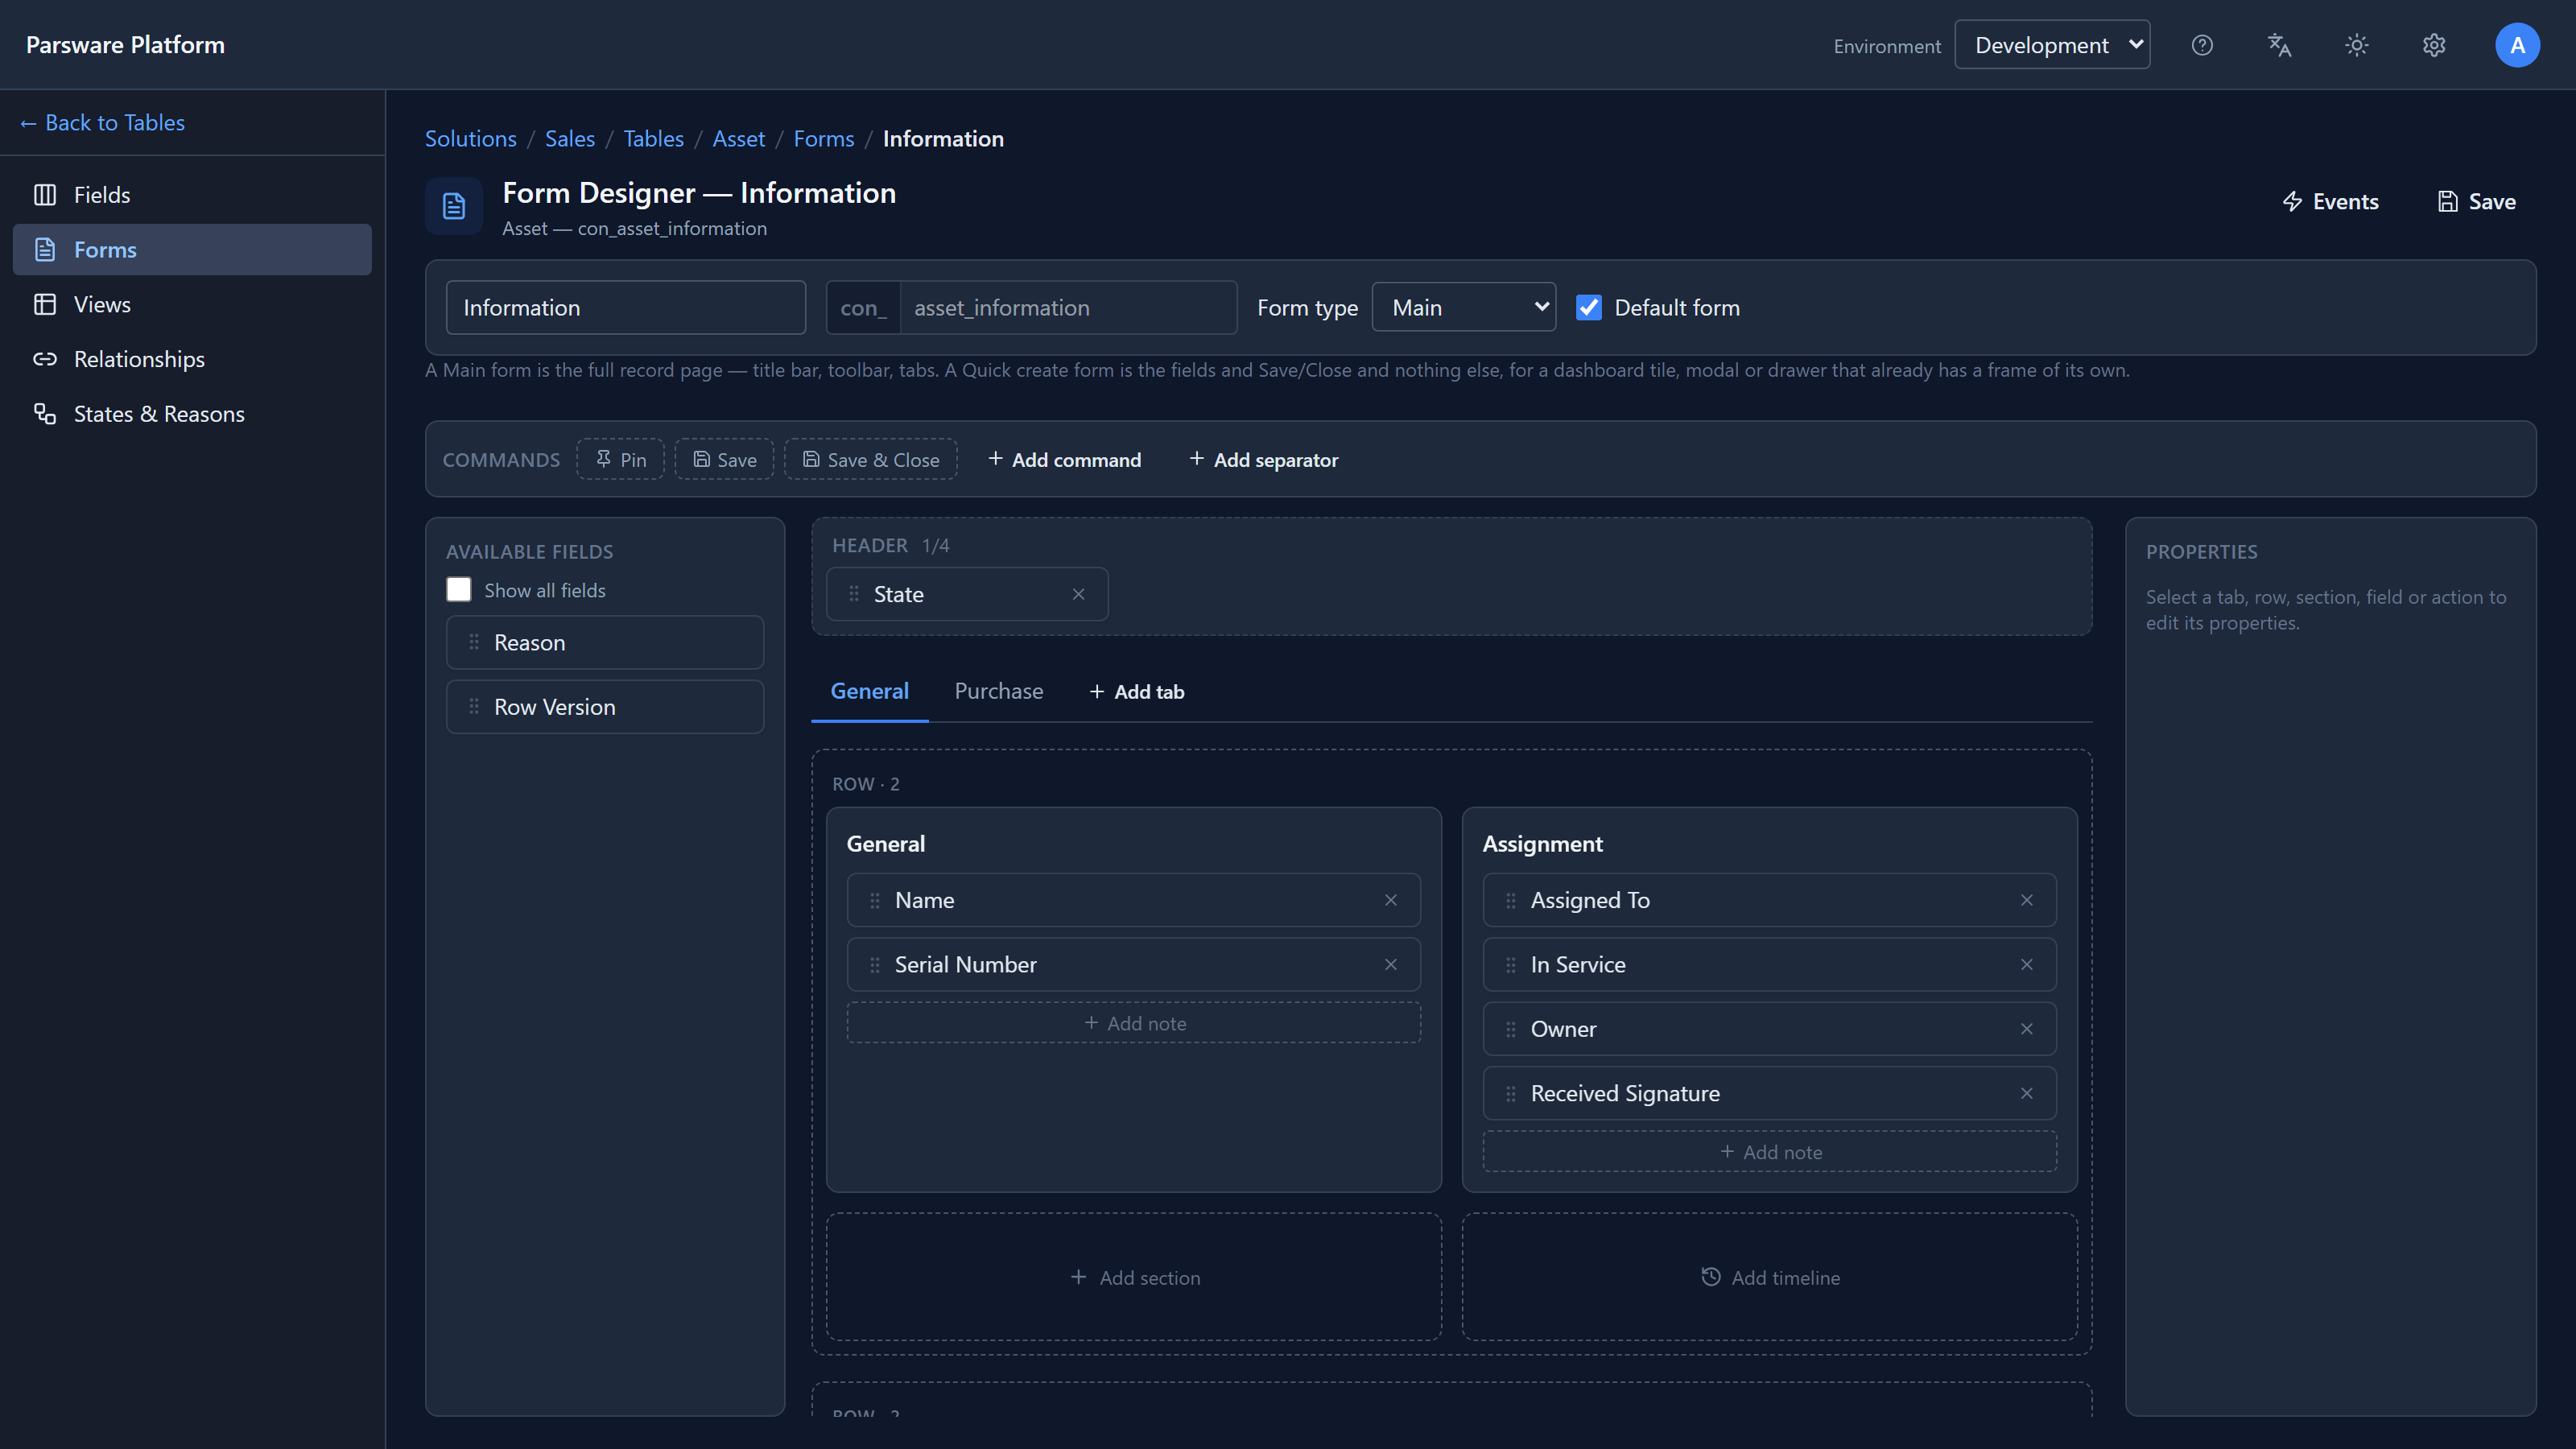Remove the Serial Number field

(x=1390, y=964)
